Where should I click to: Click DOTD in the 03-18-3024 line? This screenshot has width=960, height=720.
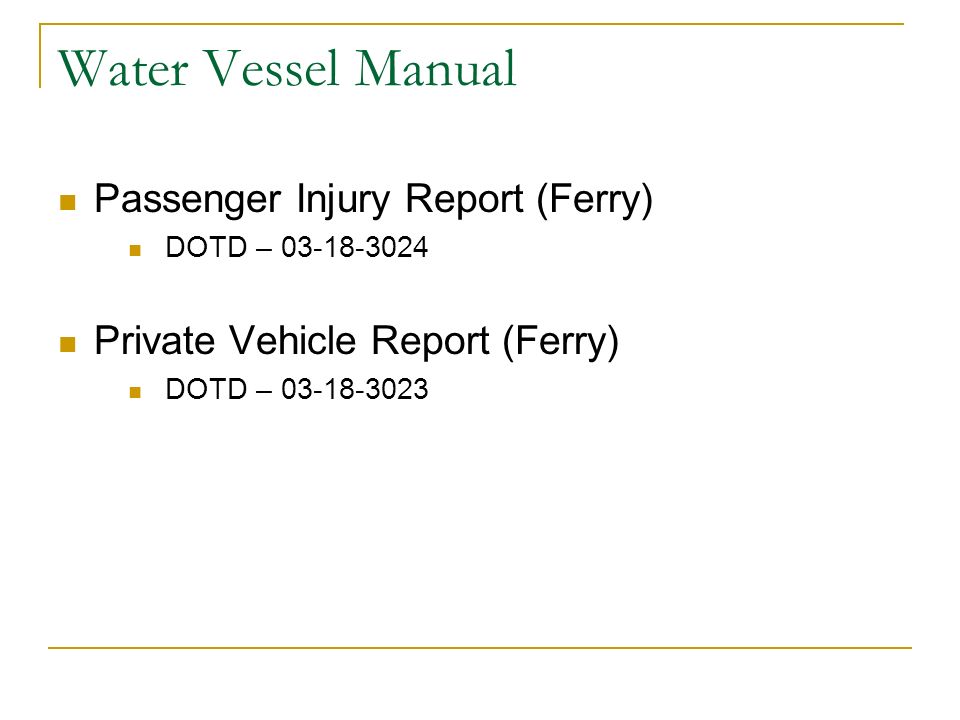click(206, 247)
